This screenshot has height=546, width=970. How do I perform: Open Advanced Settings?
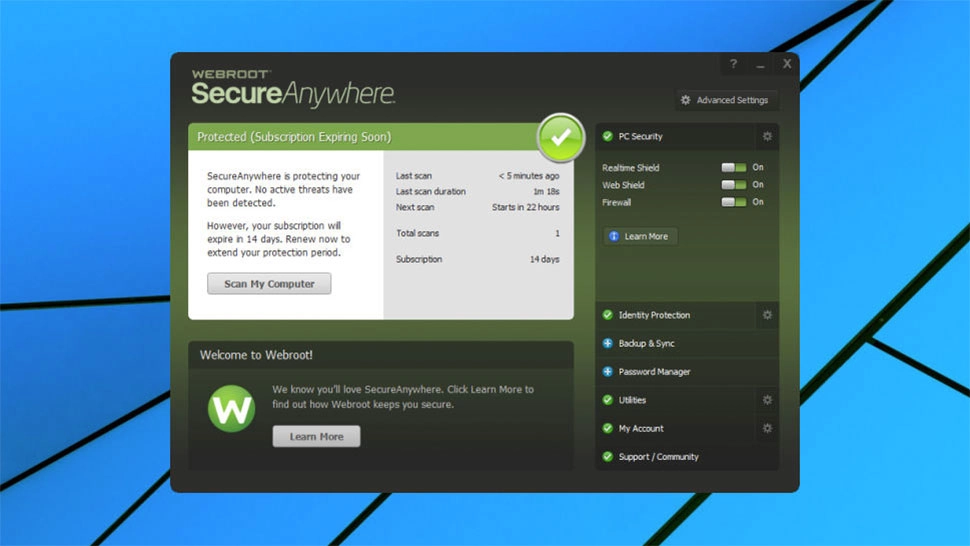click(x=726, y=100)
